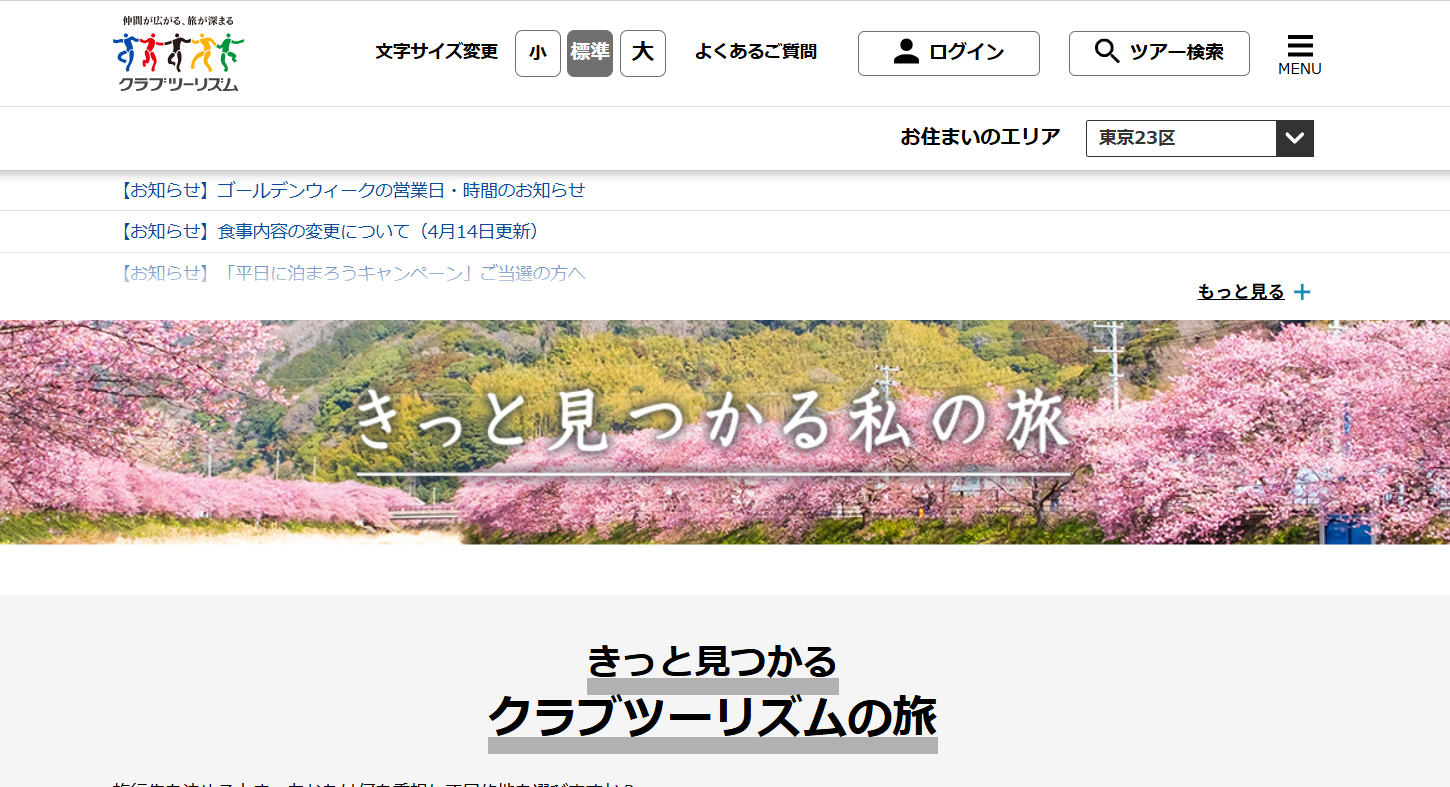Click the person icon in ログイン
This screenshot has width=1450, height=787.
(x=906, y=52)
